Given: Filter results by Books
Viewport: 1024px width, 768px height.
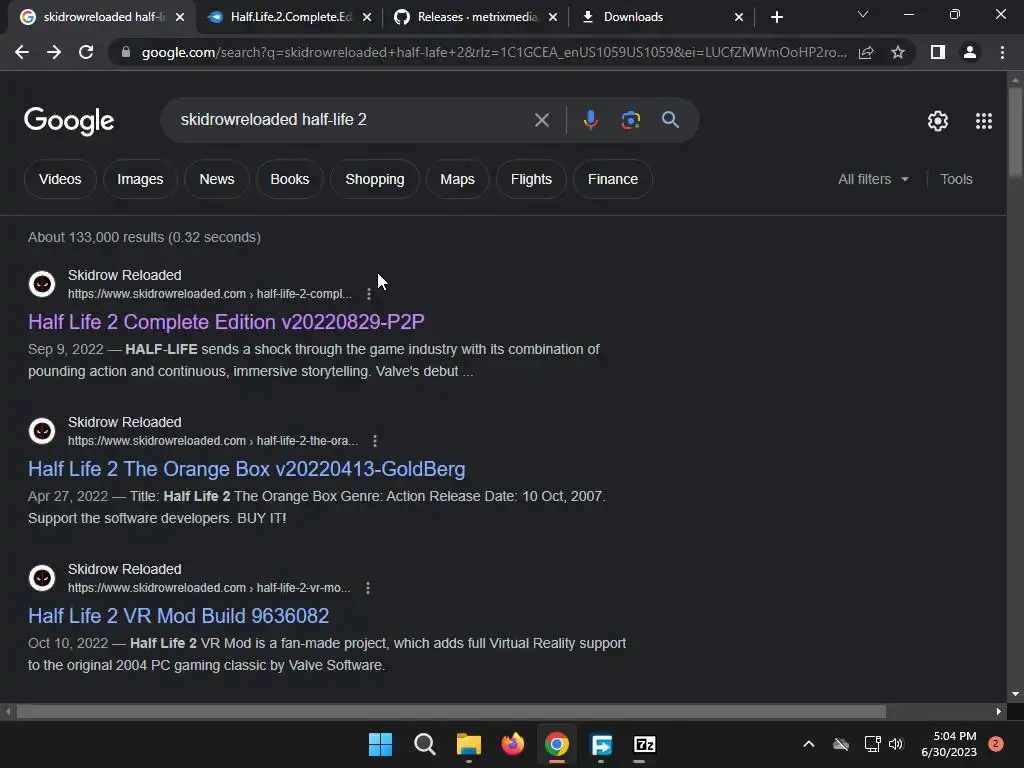Looking at the screenshot, I should click(x=290, y=179).
